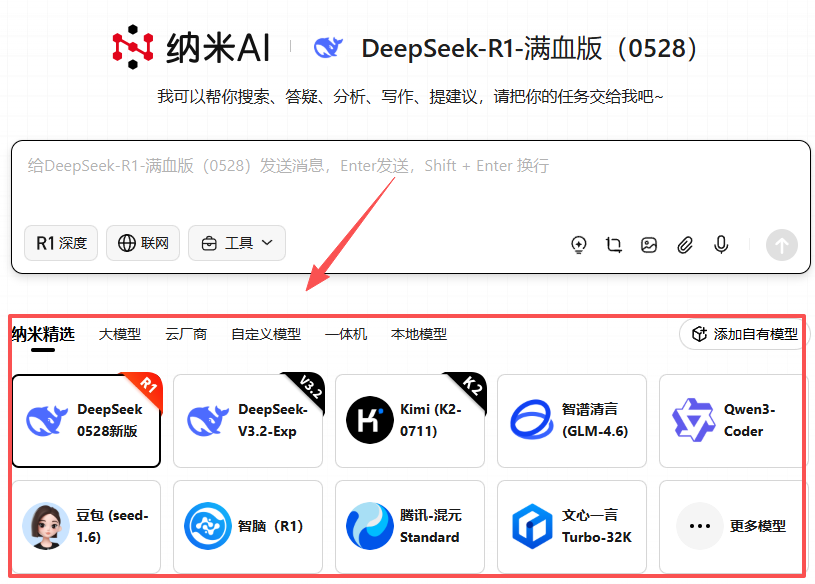Click the 豆包 avatar icon

(x=46, y=526)
